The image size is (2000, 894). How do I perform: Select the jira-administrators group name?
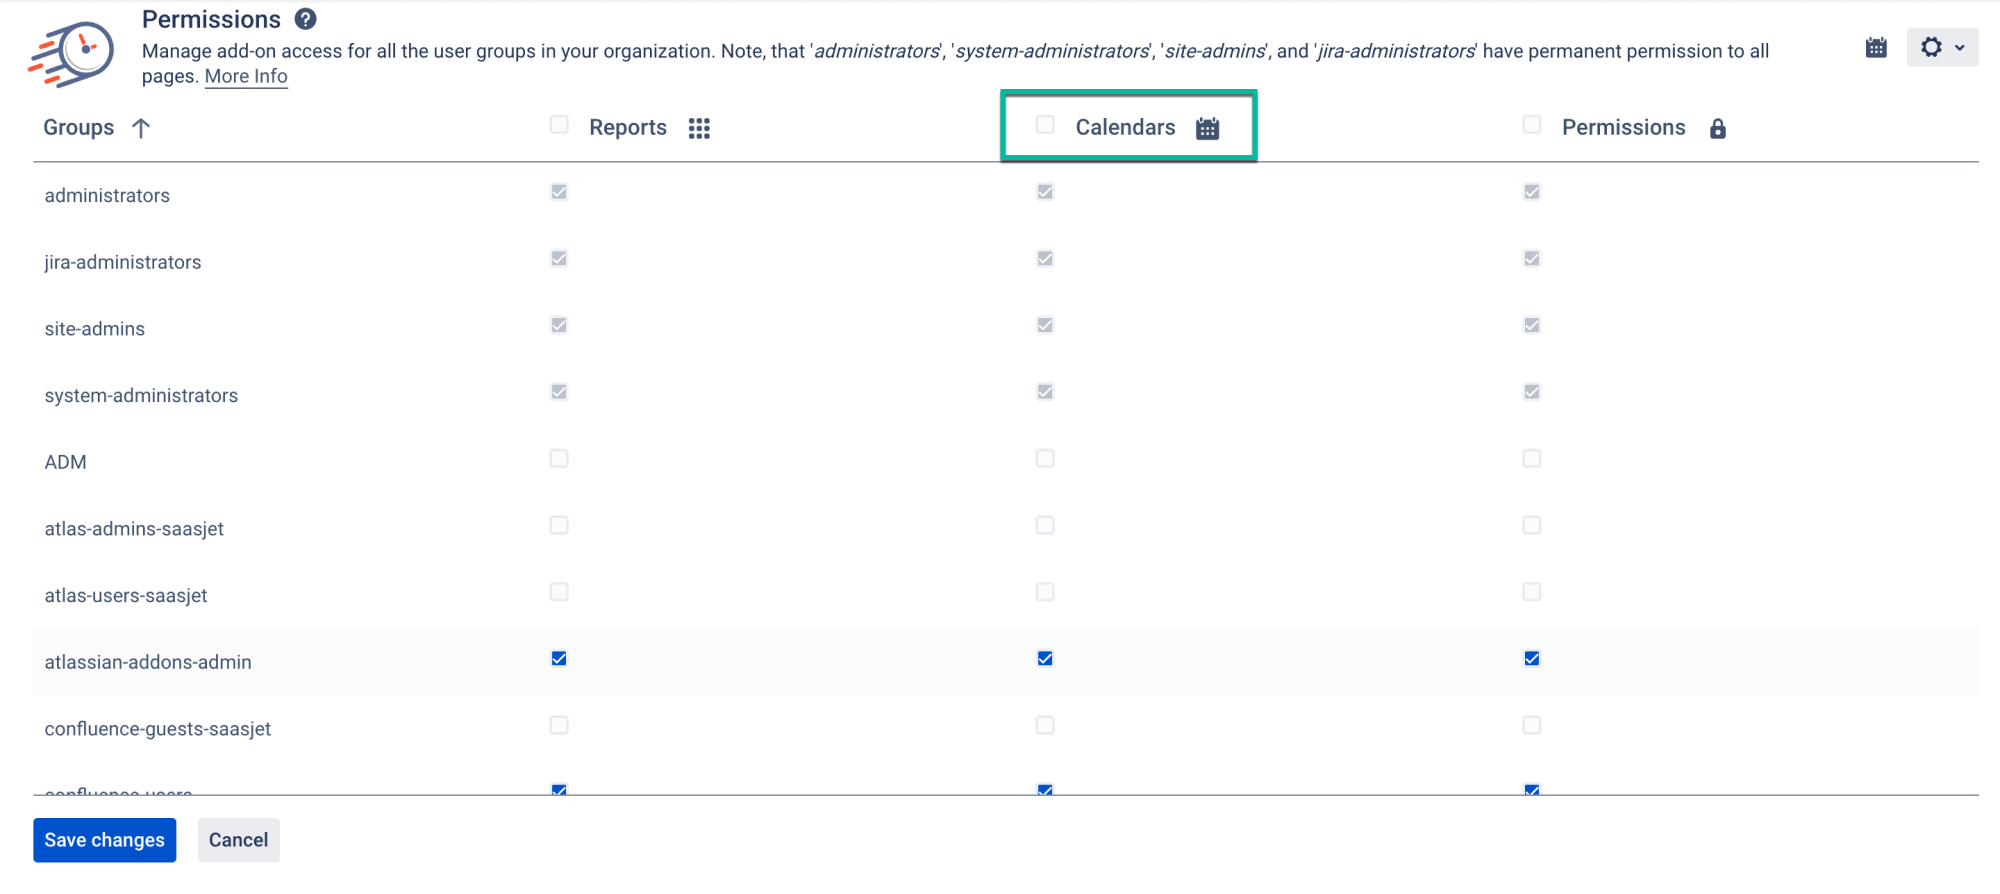point(123,262)
